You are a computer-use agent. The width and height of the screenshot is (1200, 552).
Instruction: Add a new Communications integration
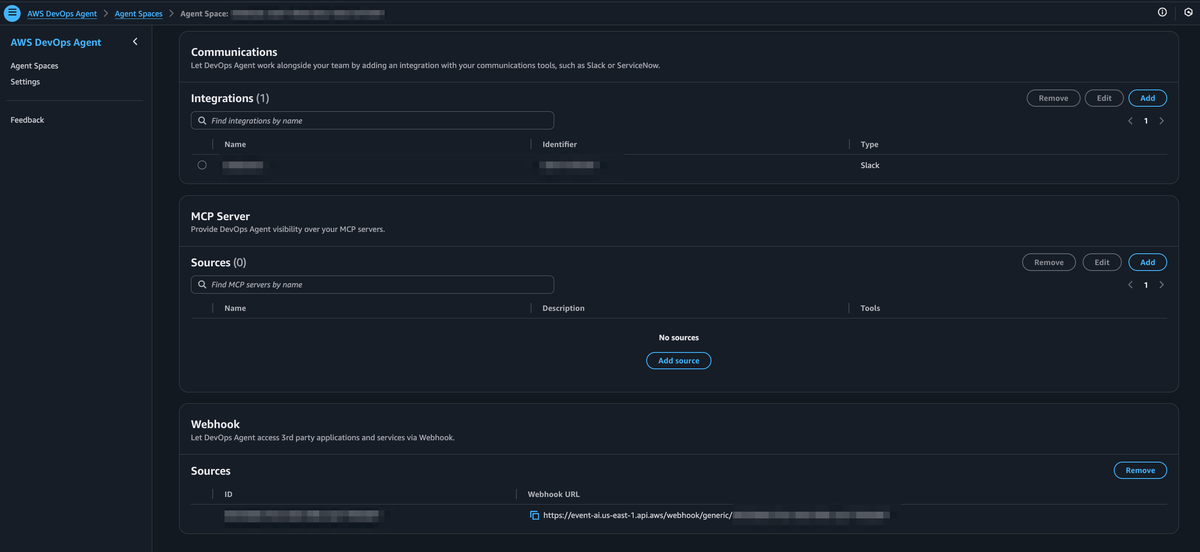[x=1147, y=98]
